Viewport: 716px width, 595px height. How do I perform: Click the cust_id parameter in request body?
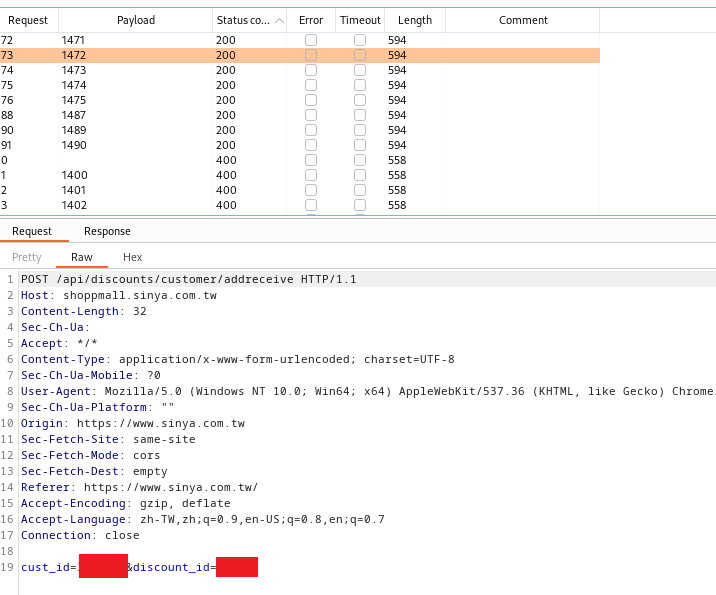click(x=45, y=567)
